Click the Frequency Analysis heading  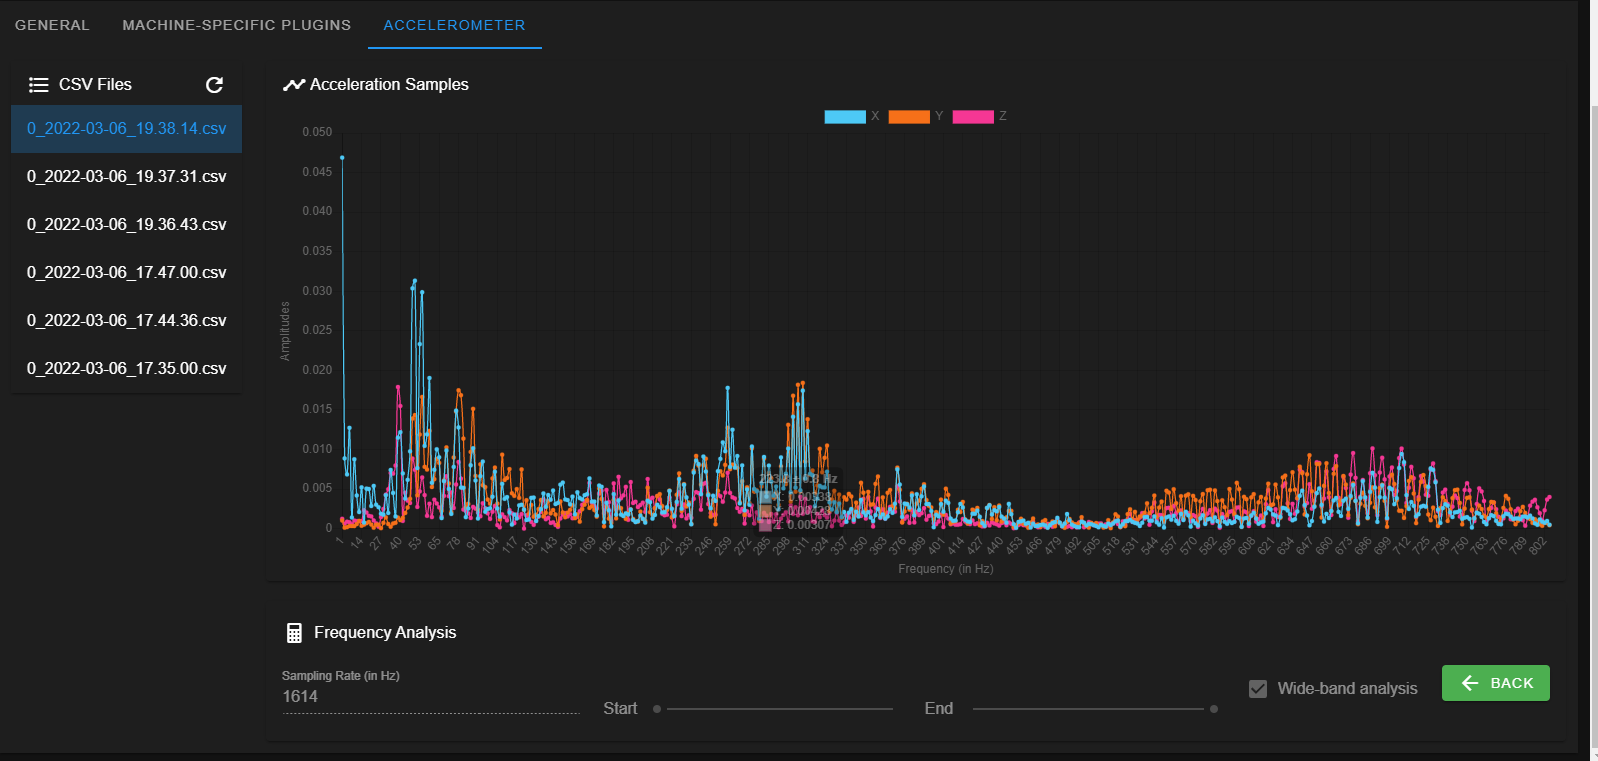(x=385, y=633)
